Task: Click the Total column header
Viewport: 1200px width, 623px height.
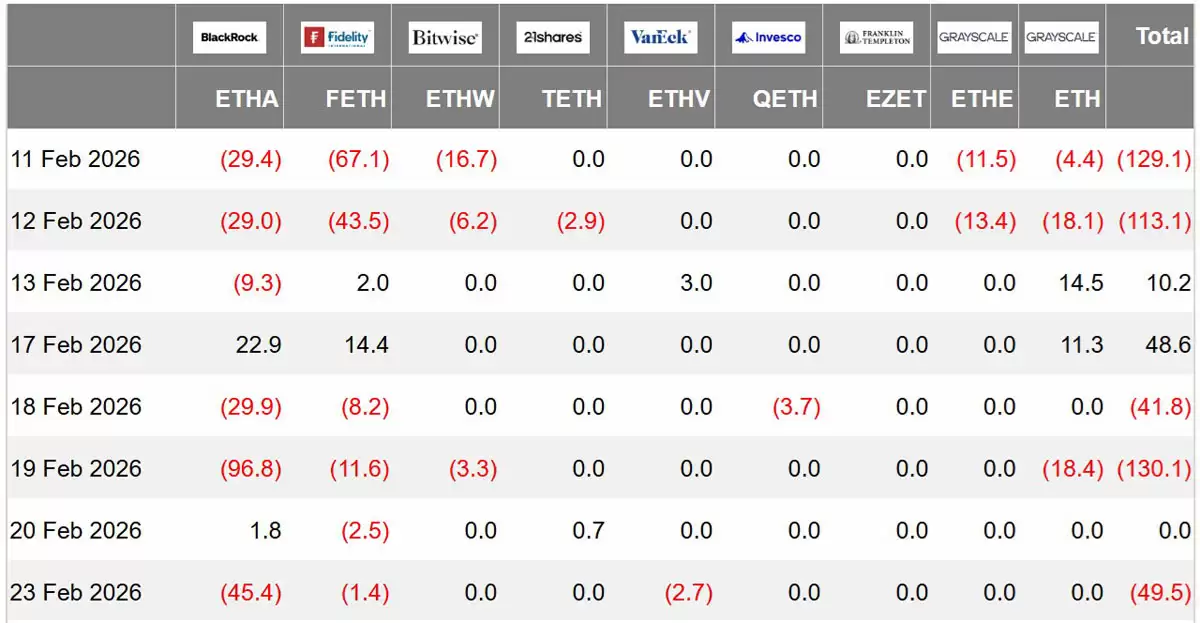Action: (1162, 36)
